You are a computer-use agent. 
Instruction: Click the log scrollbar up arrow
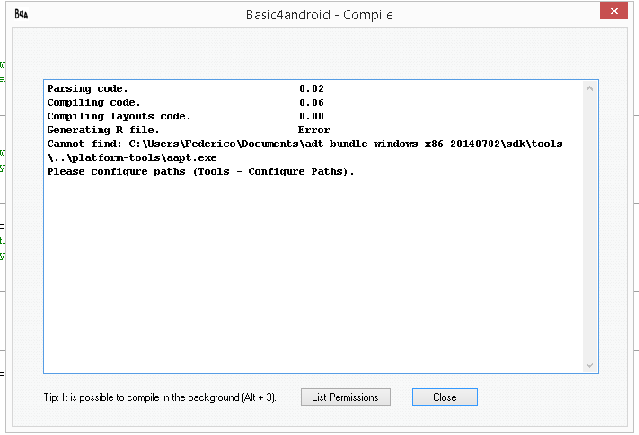[590, 88]
